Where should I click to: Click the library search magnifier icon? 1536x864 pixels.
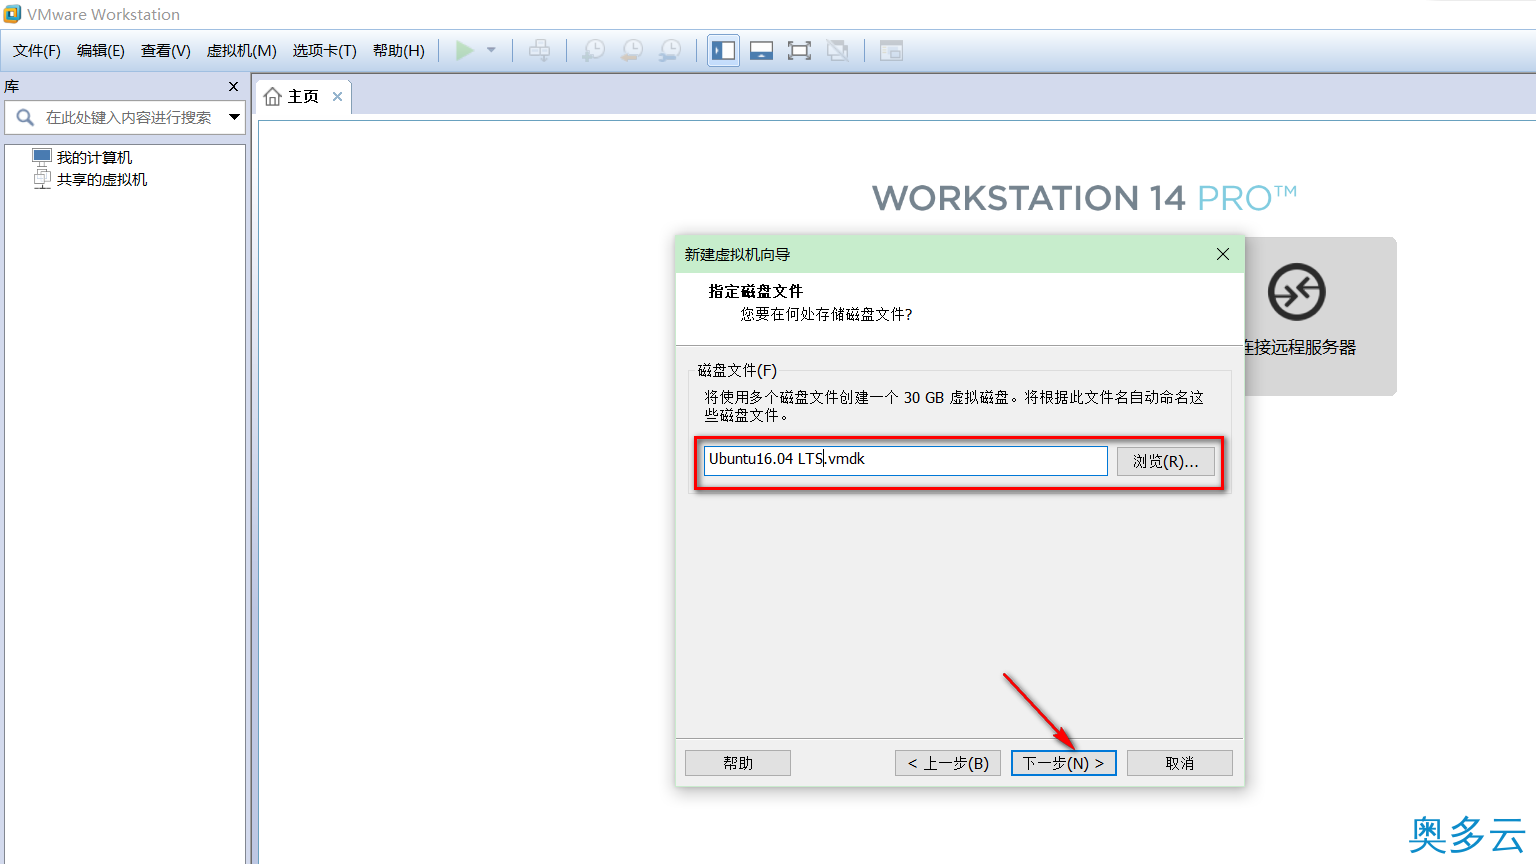[25, 117]
